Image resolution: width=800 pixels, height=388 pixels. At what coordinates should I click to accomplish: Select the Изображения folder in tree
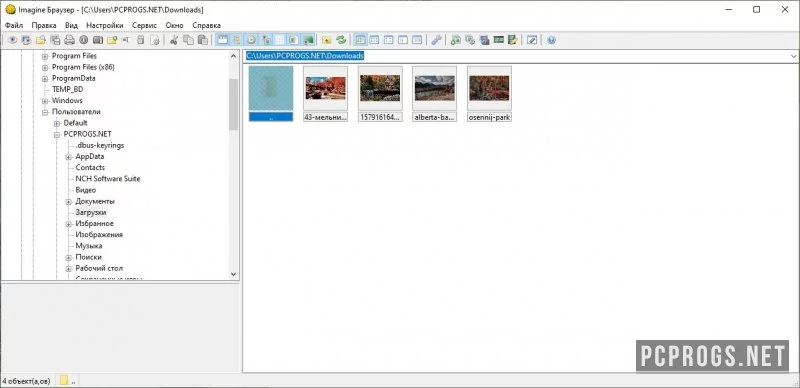(x=99, y=235)
